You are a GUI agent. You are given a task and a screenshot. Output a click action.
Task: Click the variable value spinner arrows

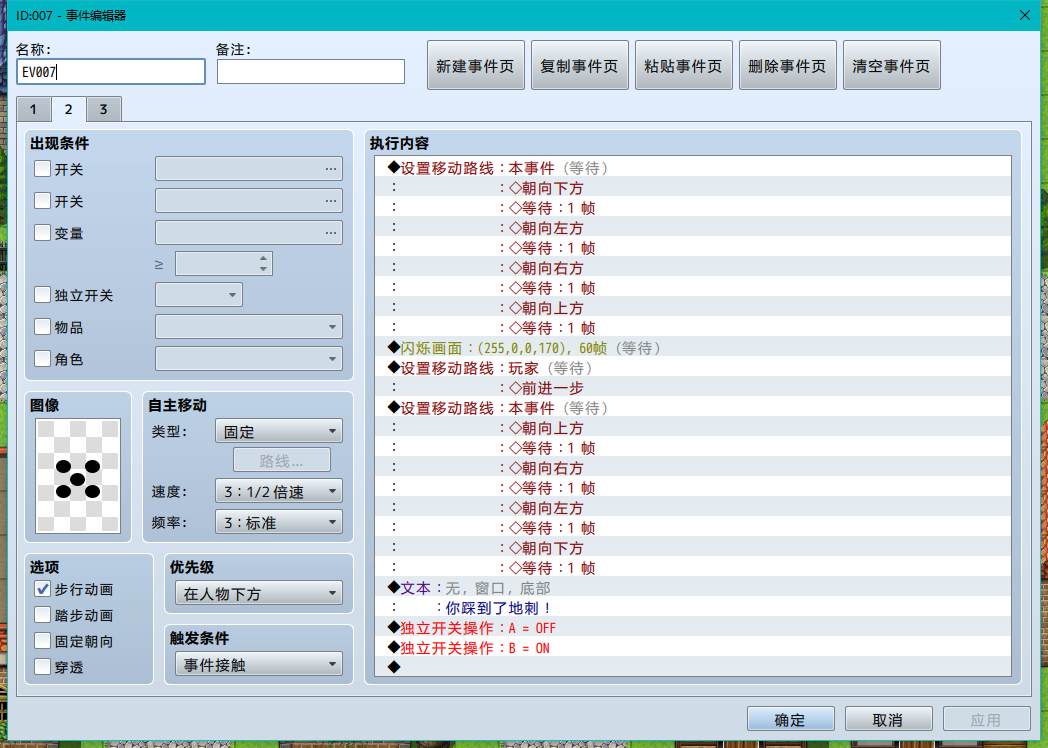point(263,263)
